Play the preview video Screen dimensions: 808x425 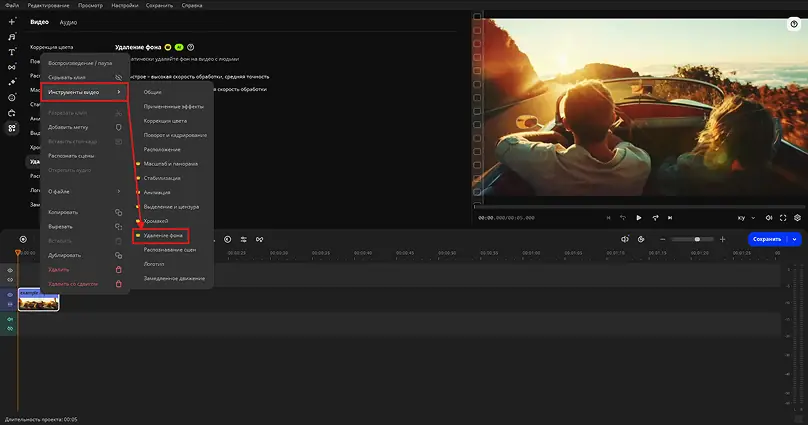coord(638,218)
